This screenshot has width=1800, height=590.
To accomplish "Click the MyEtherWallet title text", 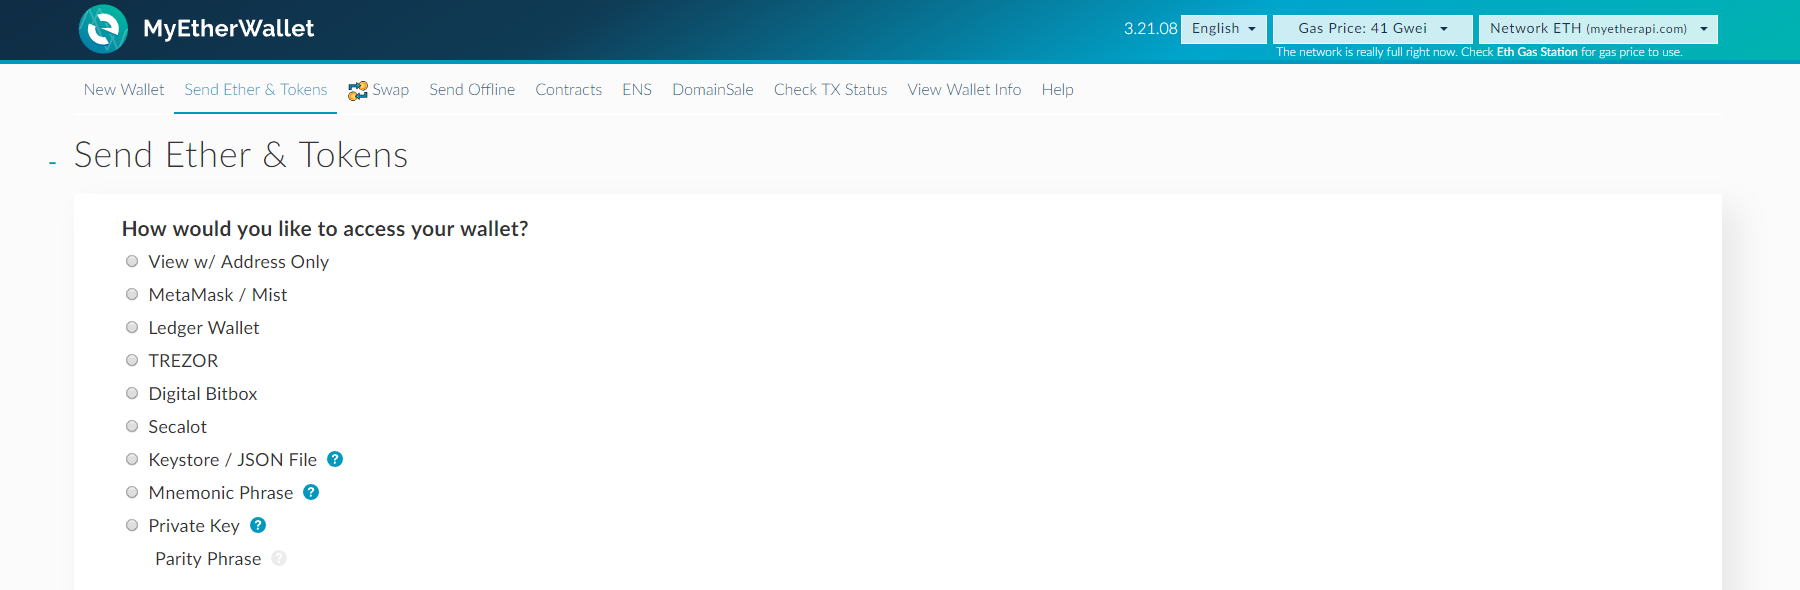I will coord(229,29).
